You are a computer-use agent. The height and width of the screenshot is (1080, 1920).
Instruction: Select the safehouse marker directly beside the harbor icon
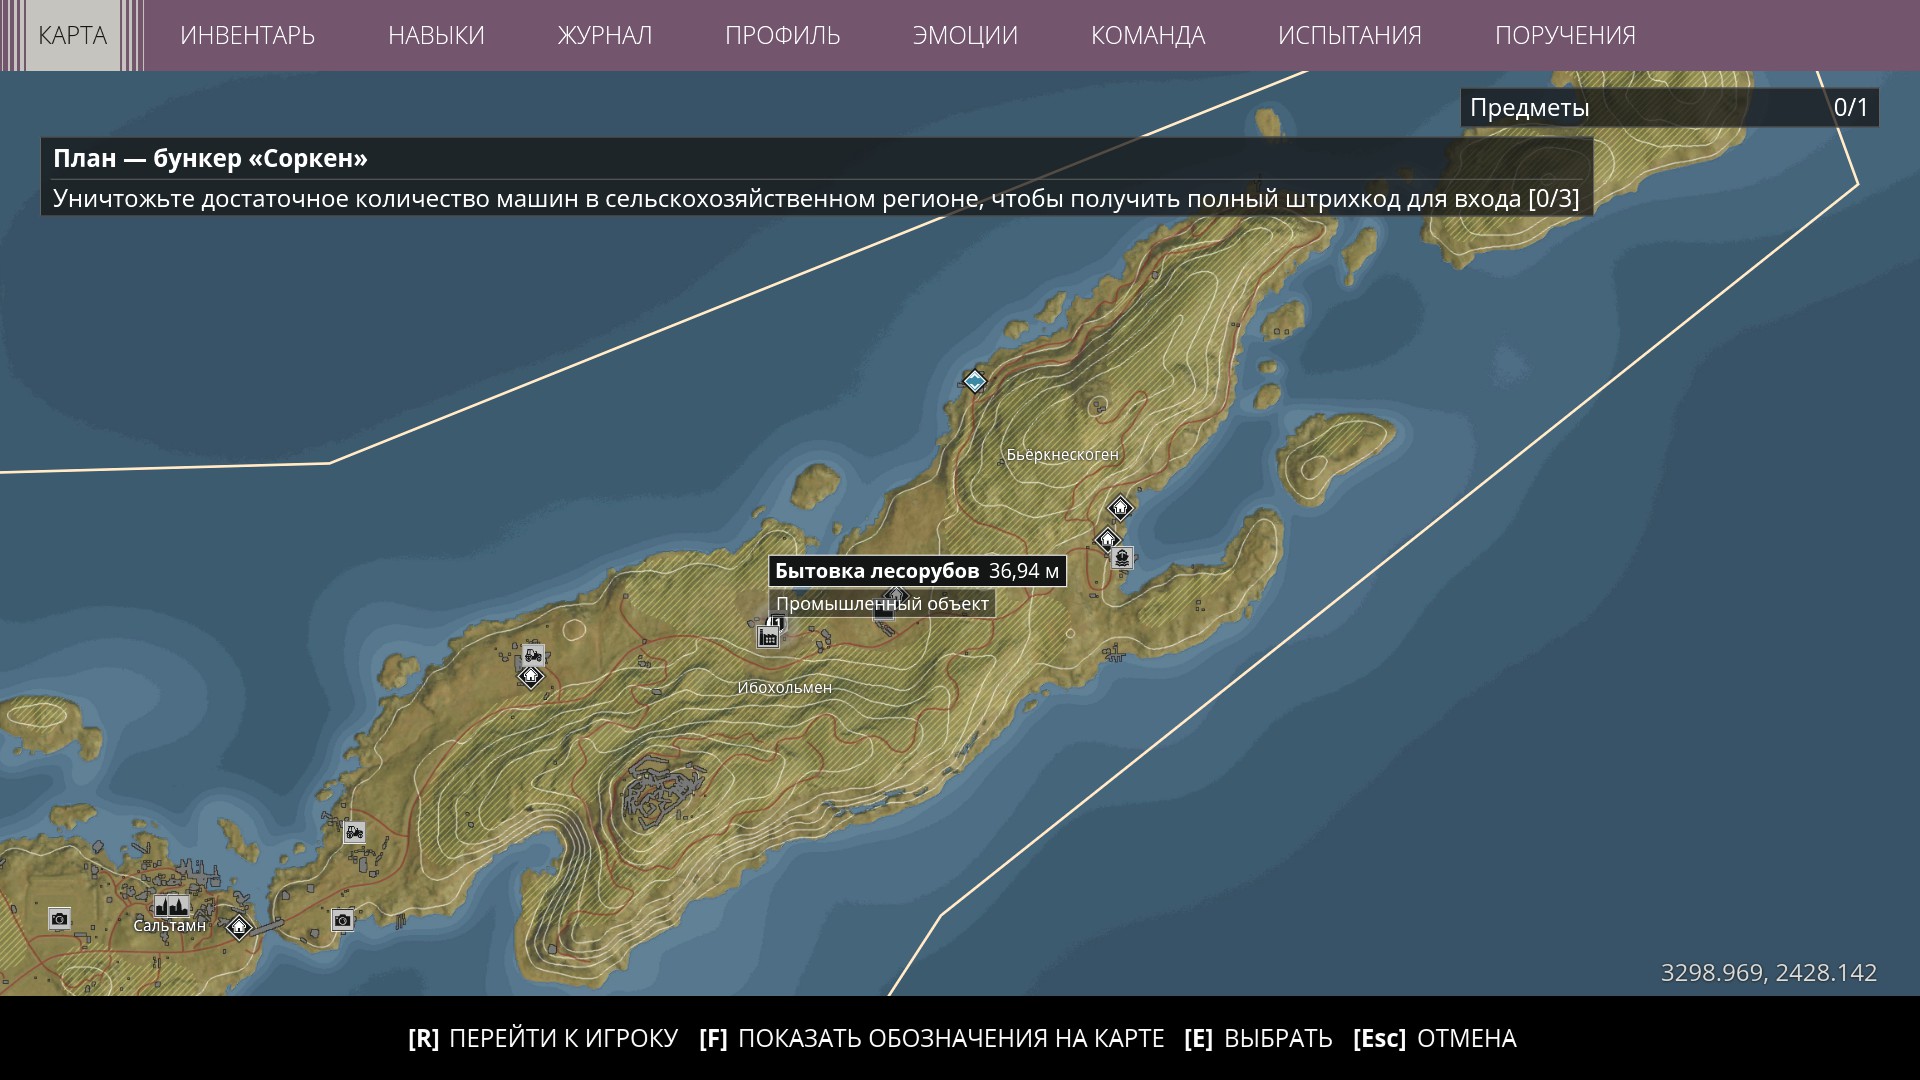tap(1107, 540)
